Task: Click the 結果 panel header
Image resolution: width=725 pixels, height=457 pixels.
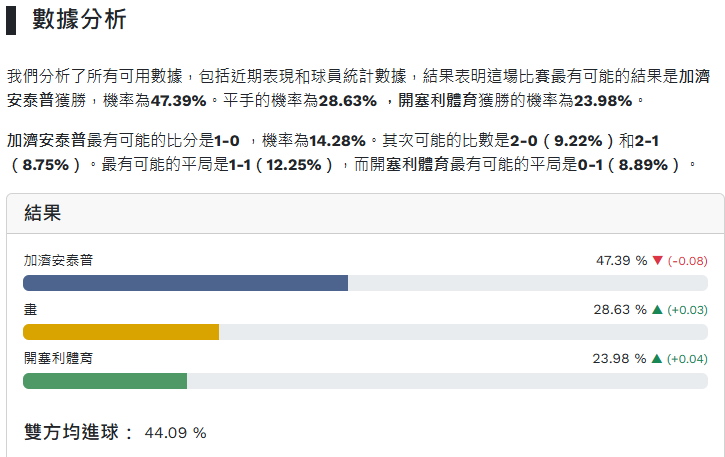Action: click(43, 211)
